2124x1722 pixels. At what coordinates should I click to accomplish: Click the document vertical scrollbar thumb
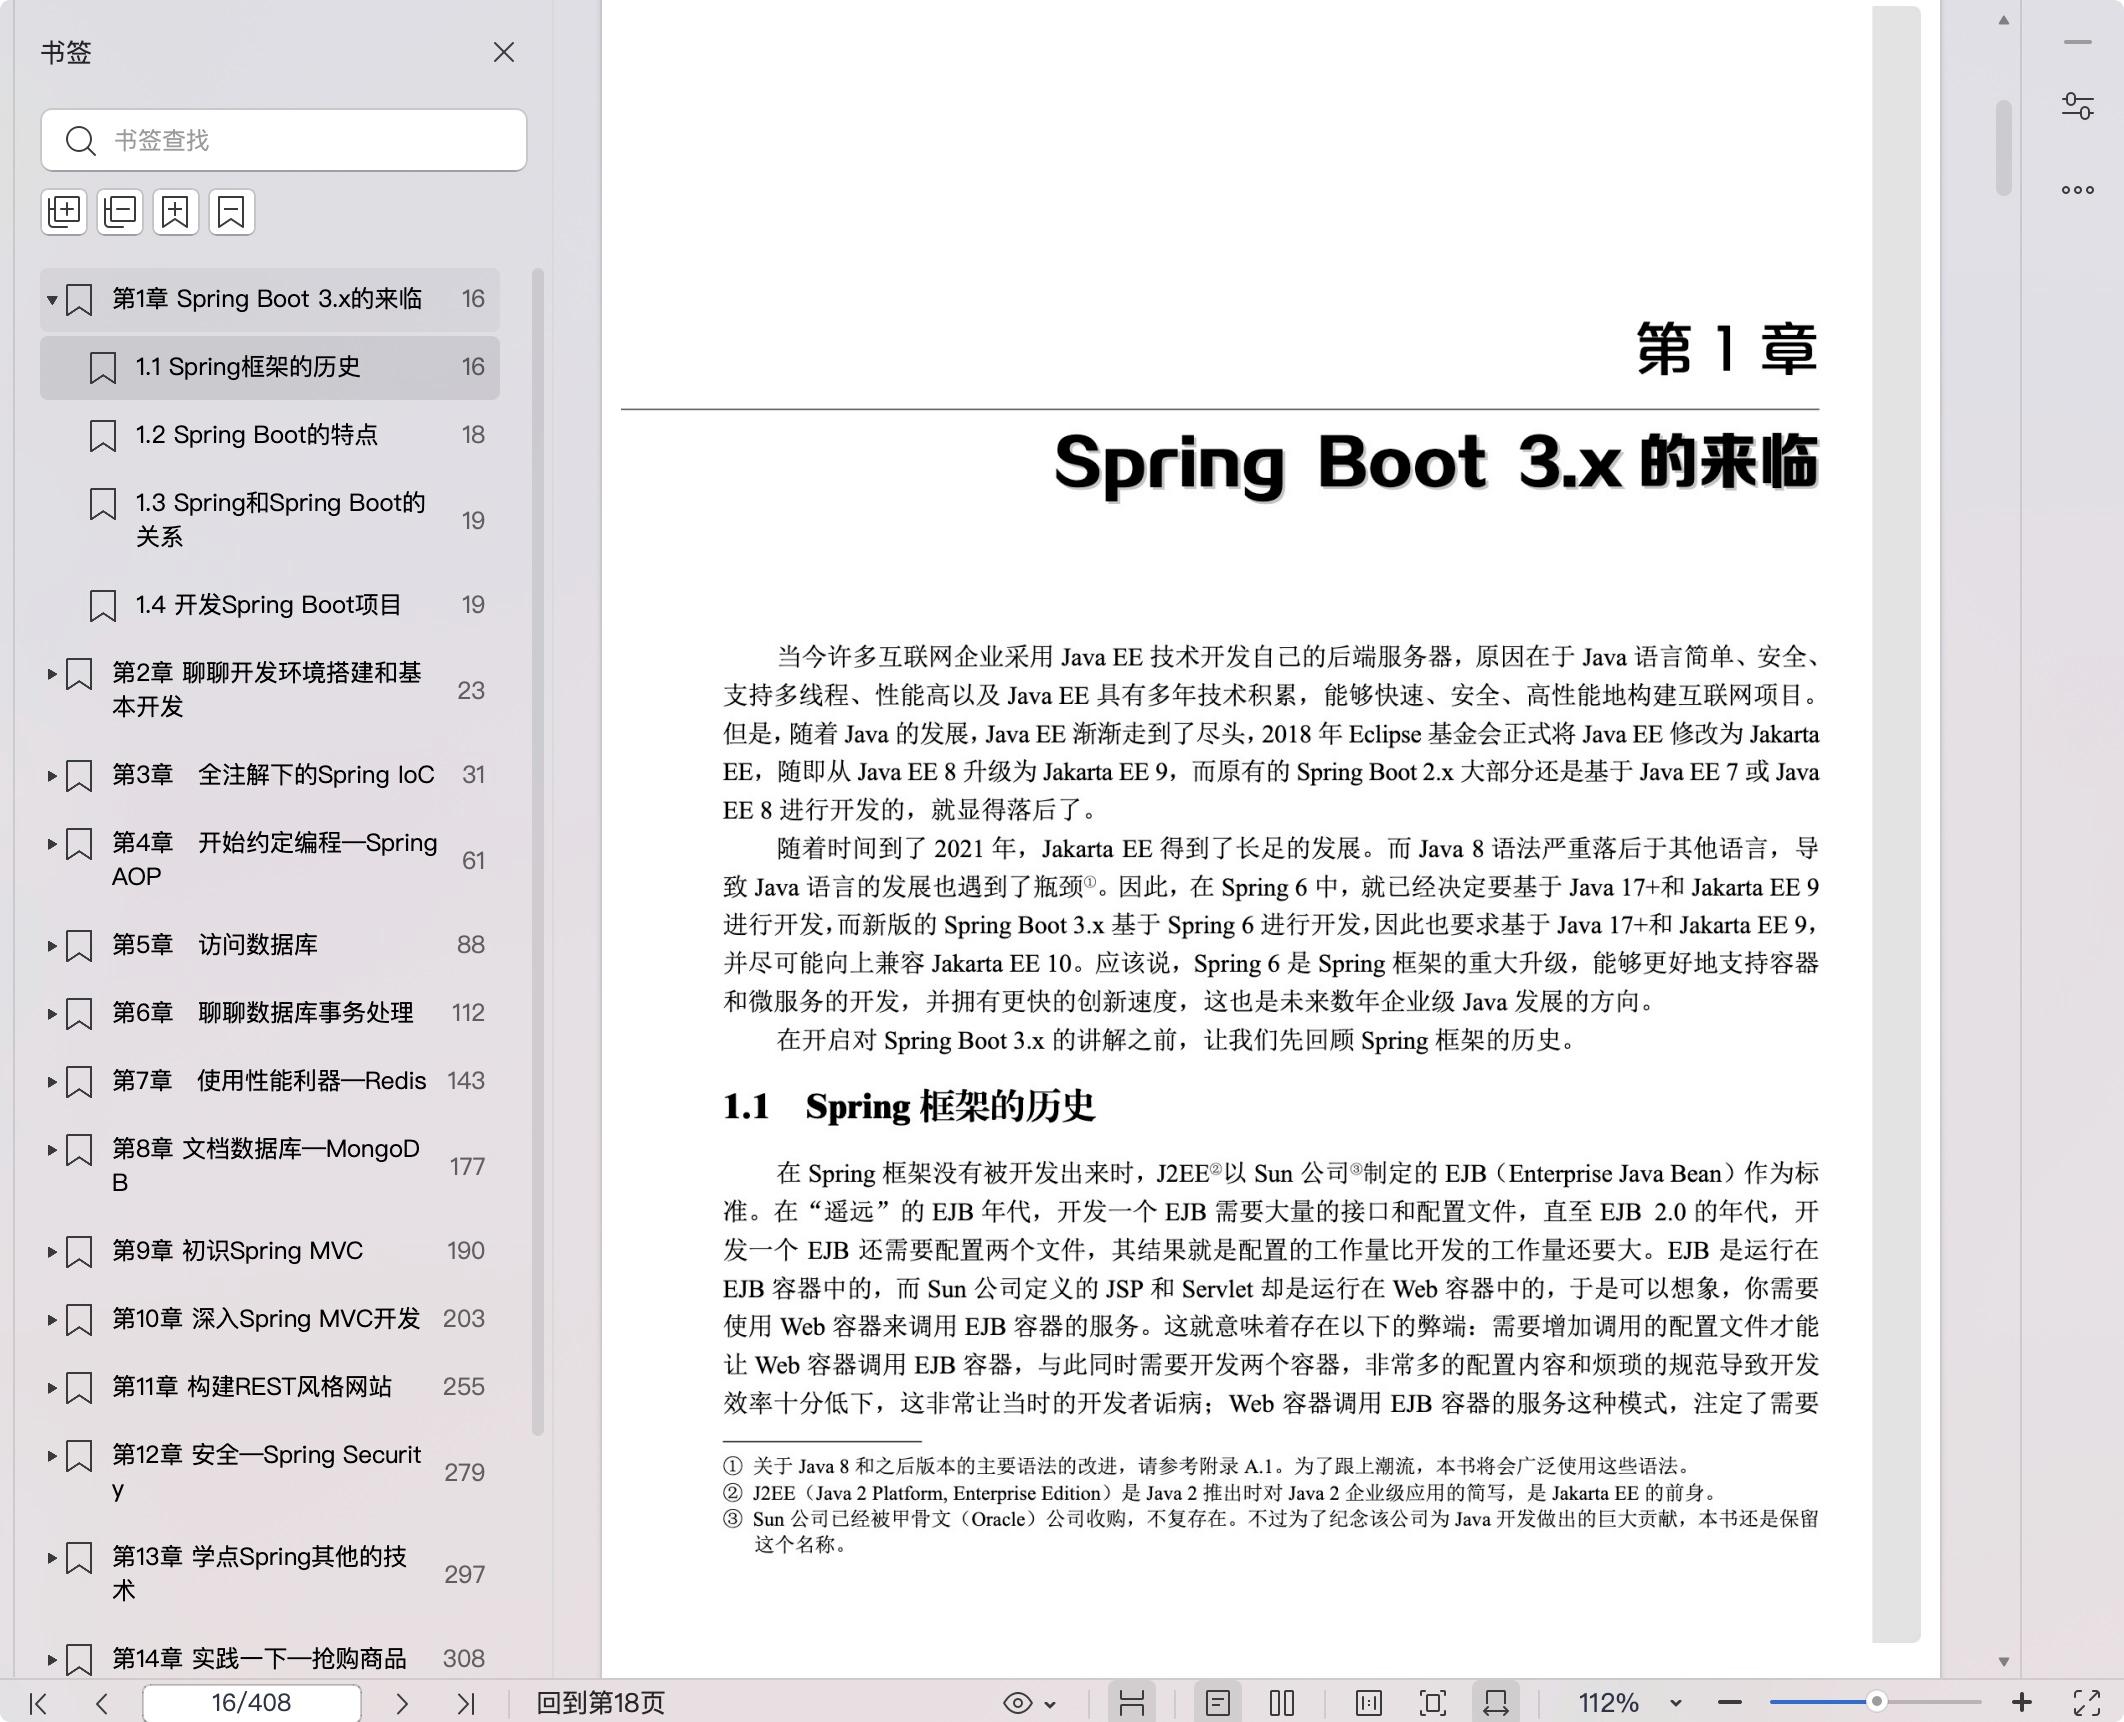(2004, 148)
